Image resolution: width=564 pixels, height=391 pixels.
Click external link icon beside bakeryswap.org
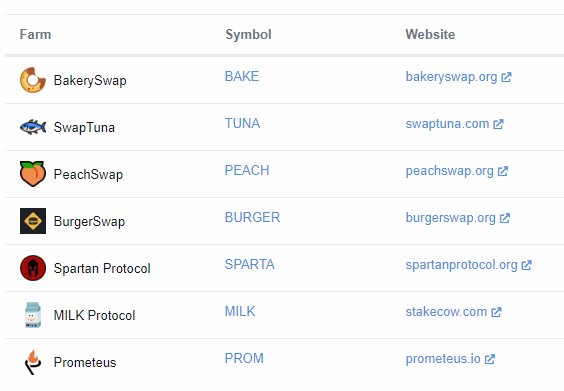pyautogui.click(x=506, y=77)
